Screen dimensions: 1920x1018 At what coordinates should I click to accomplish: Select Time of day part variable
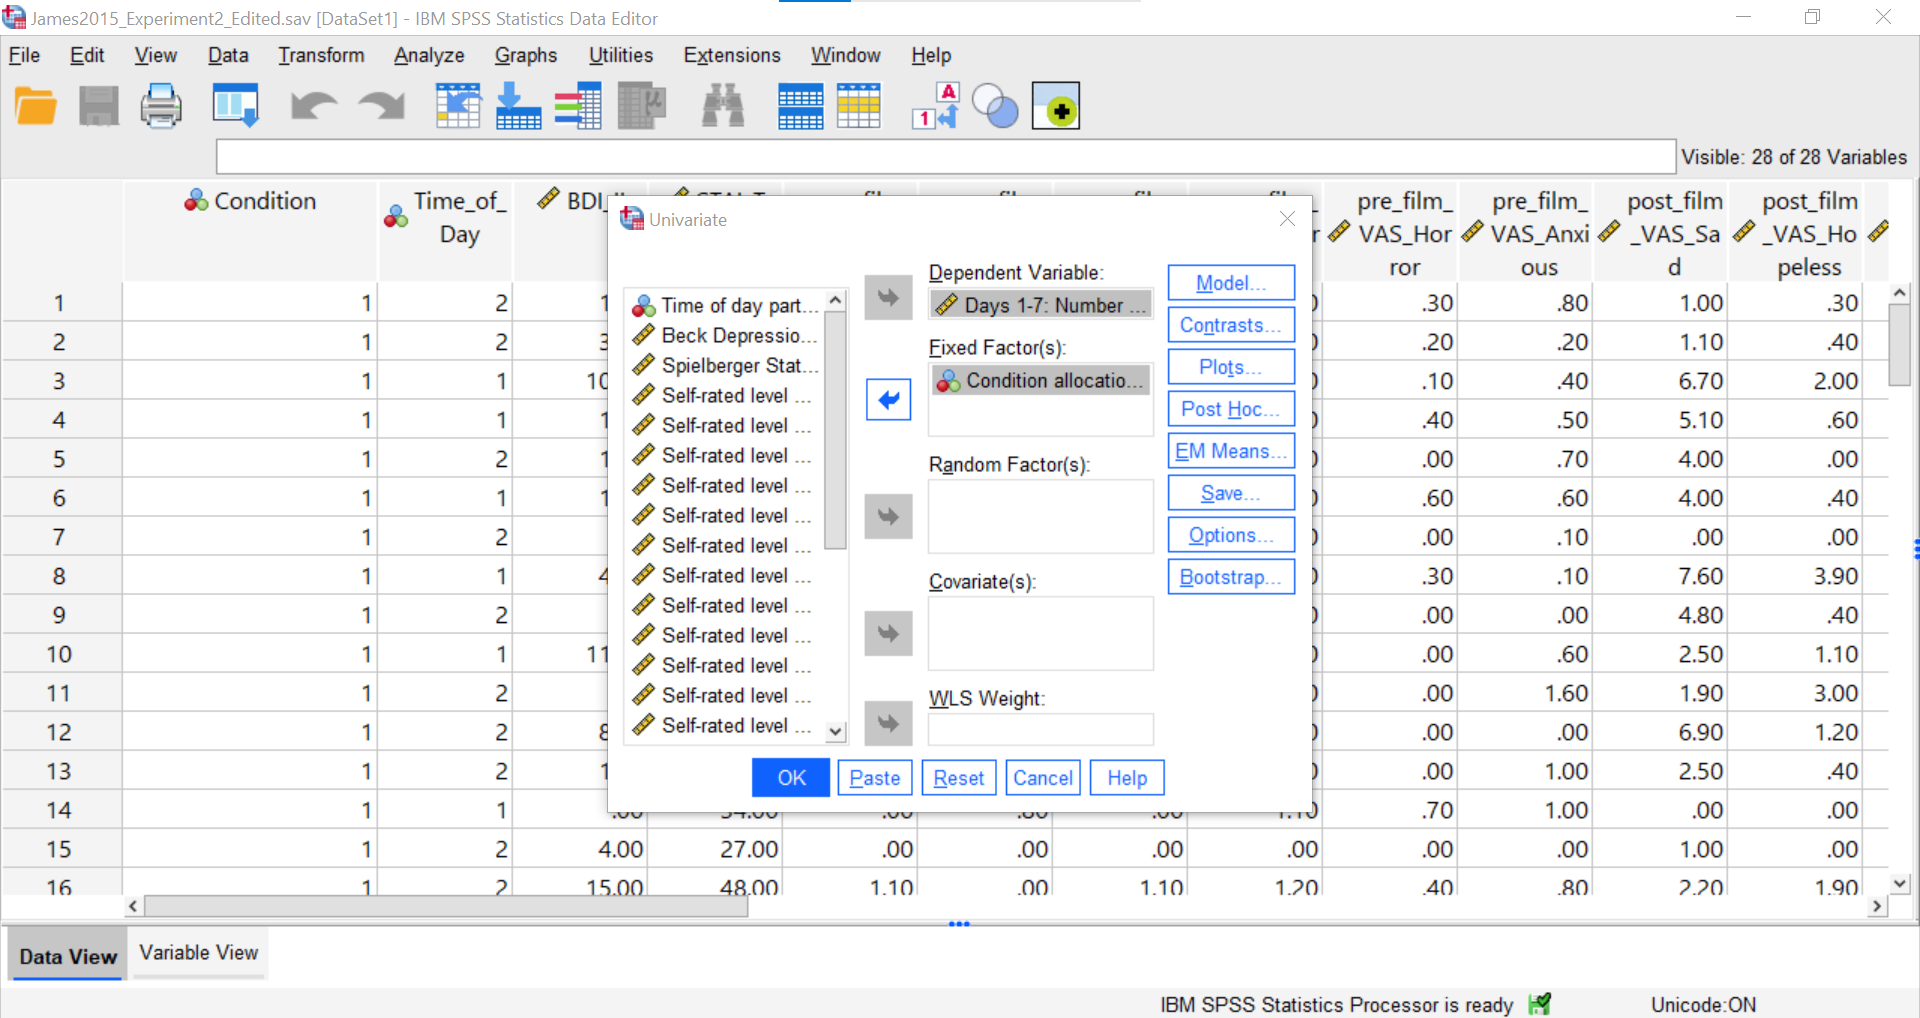[x=726, y=305]
